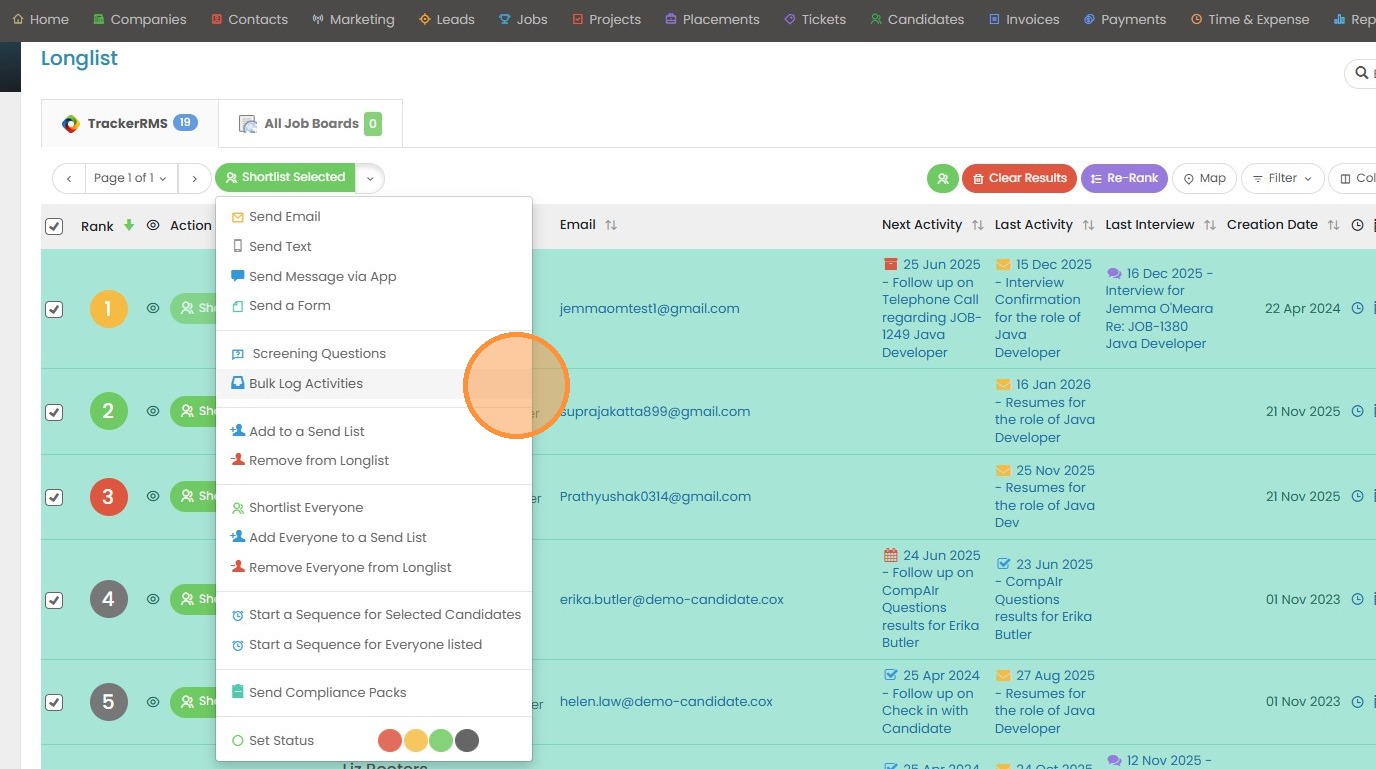The width and height of the screenshot is (1376, 769).
Task: Collapse the Shortlist Selected dropdown arrow
Action: (370, 178)
